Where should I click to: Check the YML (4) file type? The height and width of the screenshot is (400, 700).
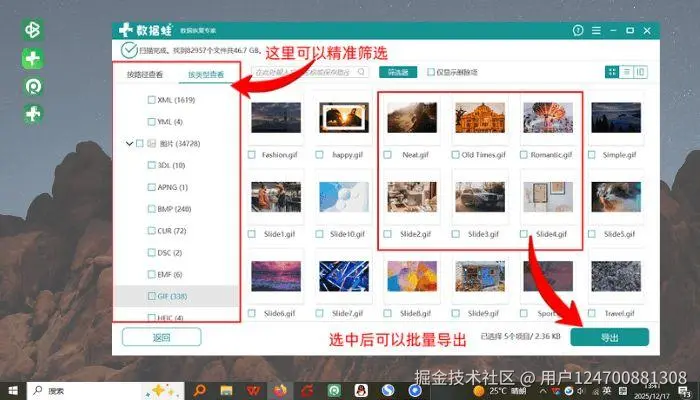(x=151, y=122)
